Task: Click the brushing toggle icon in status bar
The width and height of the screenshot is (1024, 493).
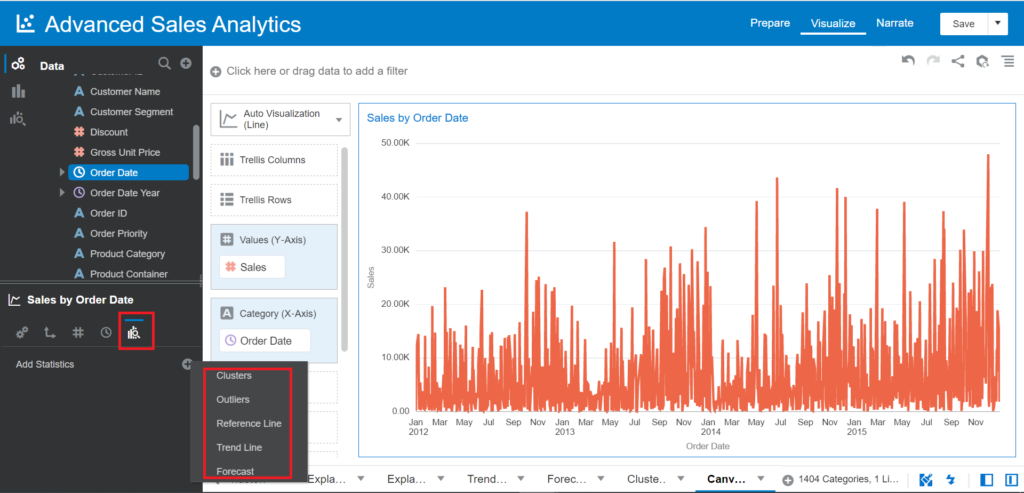Action: click(925, 480)
